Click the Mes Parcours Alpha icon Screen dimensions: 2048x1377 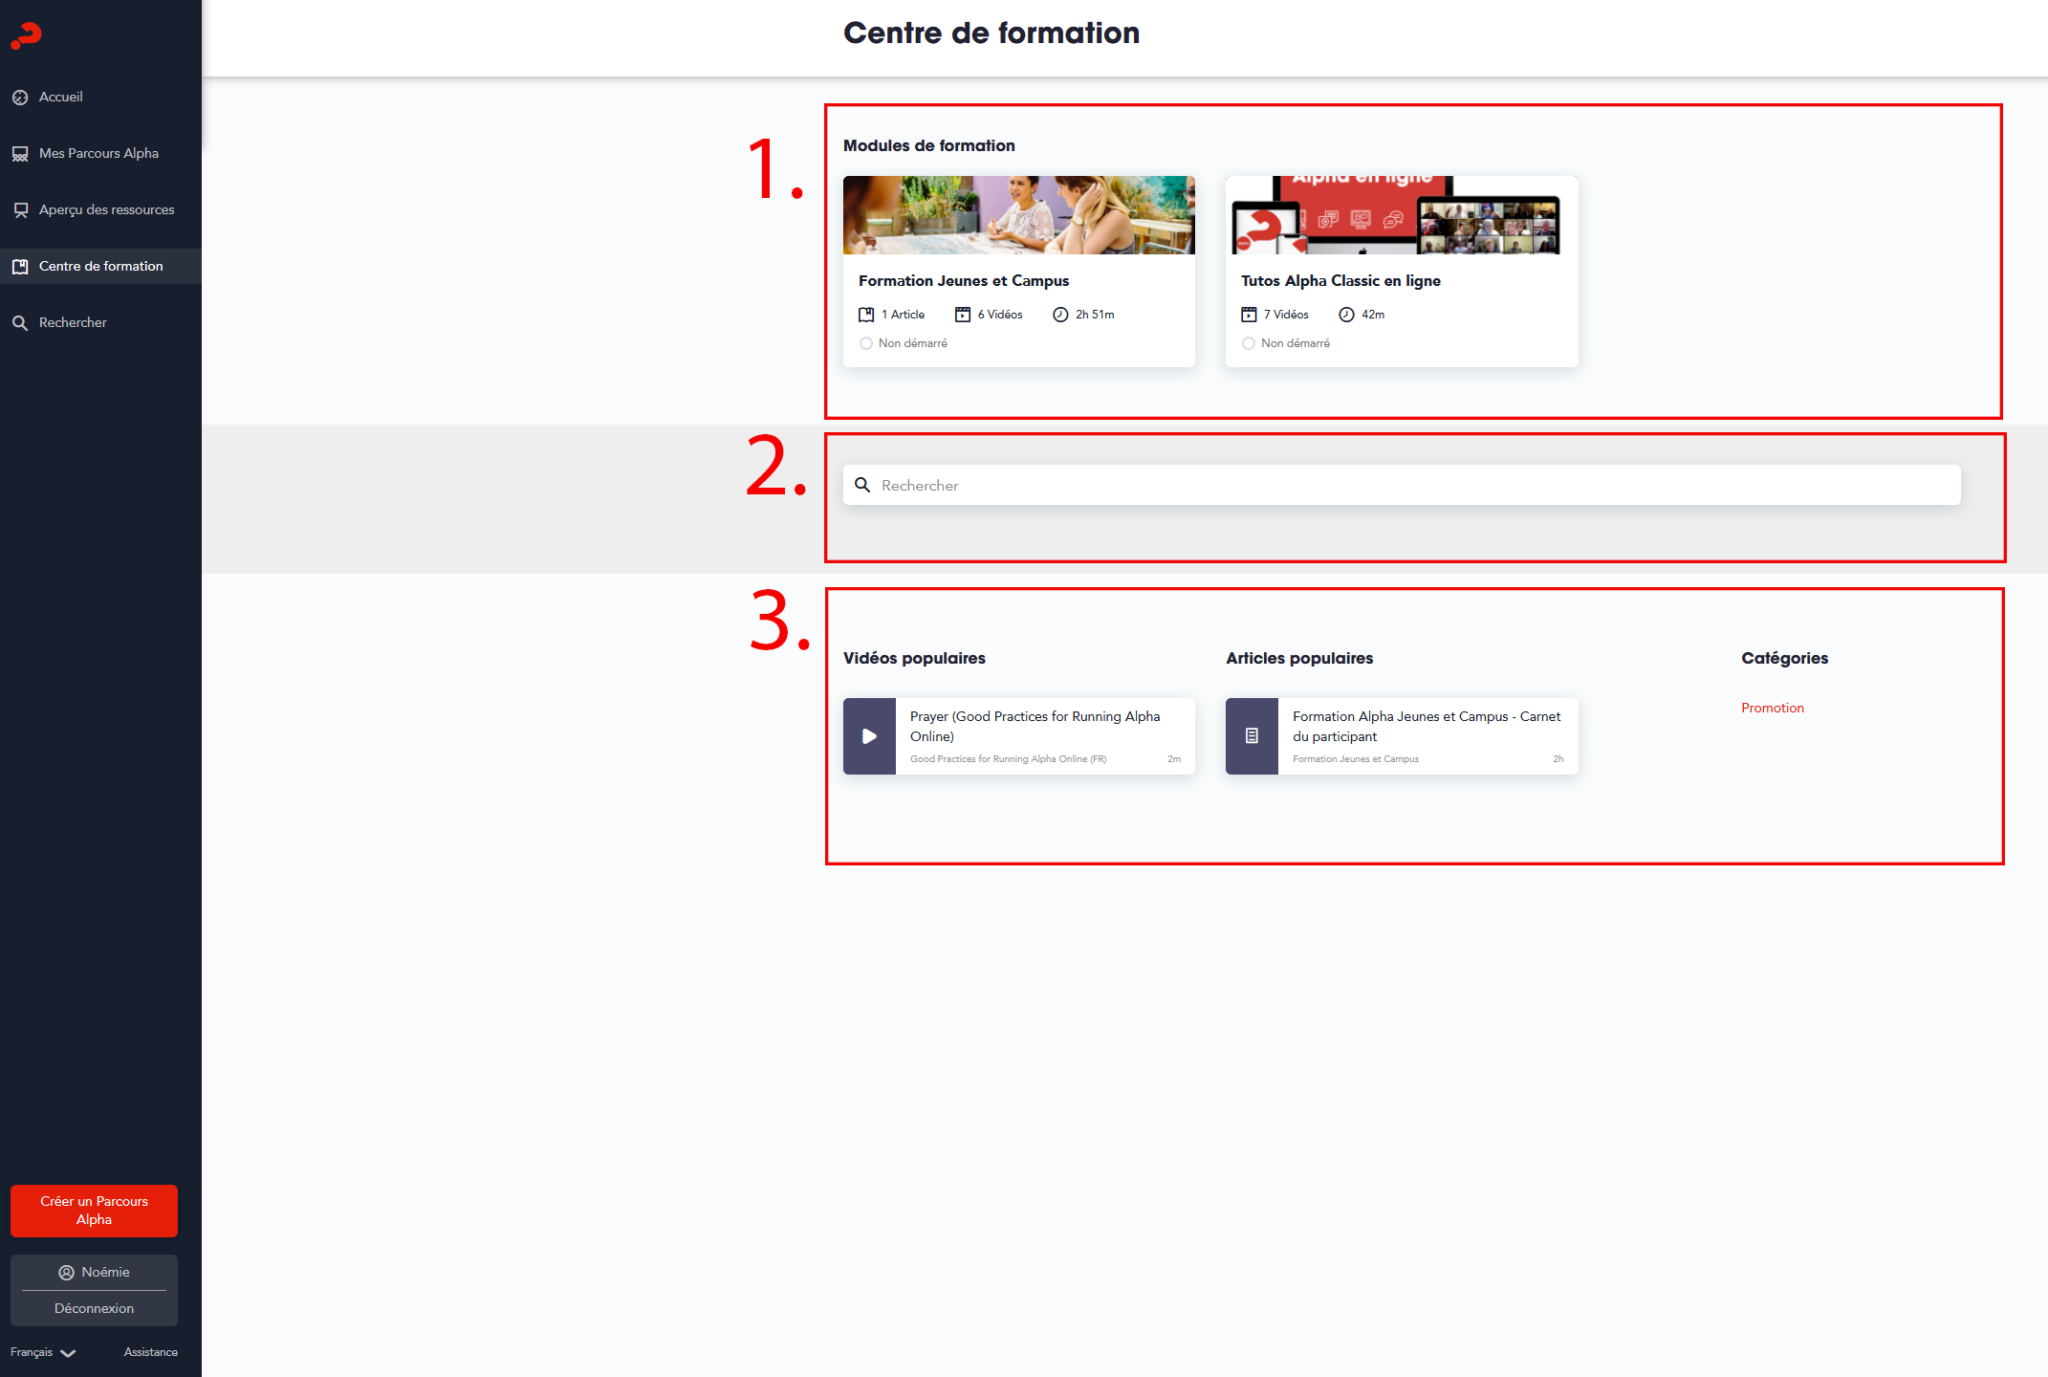tap(20, 154)
